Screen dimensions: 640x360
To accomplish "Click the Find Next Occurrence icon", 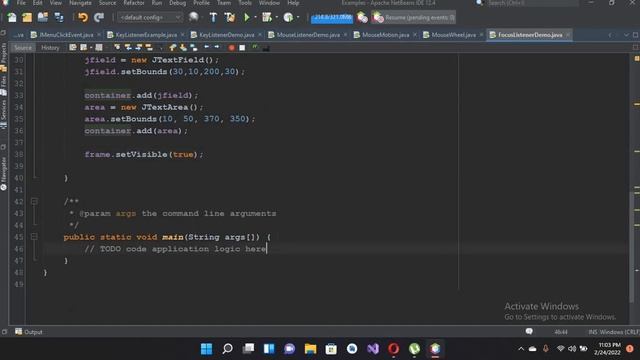I will (139, 47).
